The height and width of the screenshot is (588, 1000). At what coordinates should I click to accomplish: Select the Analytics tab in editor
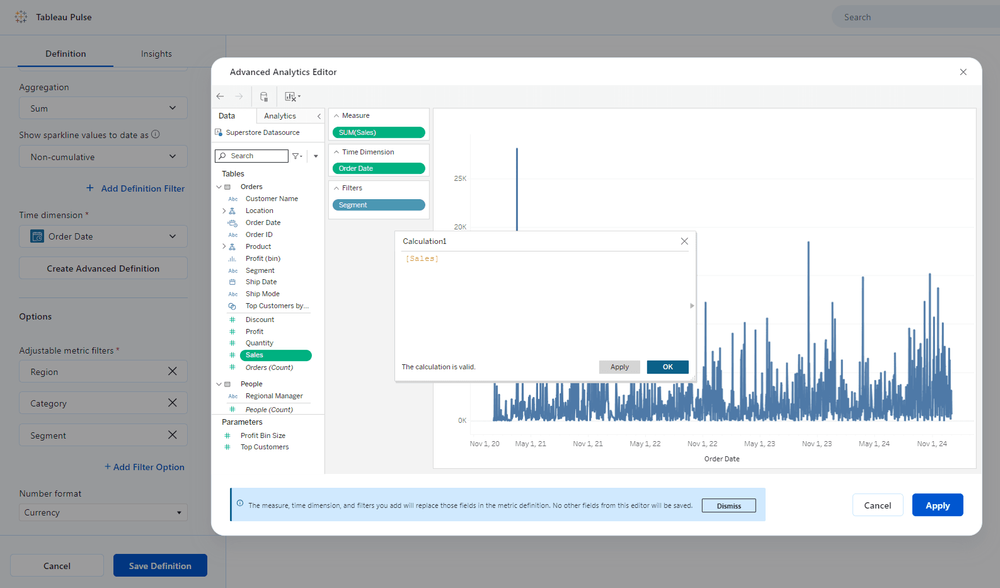click(x=280, y=116)
